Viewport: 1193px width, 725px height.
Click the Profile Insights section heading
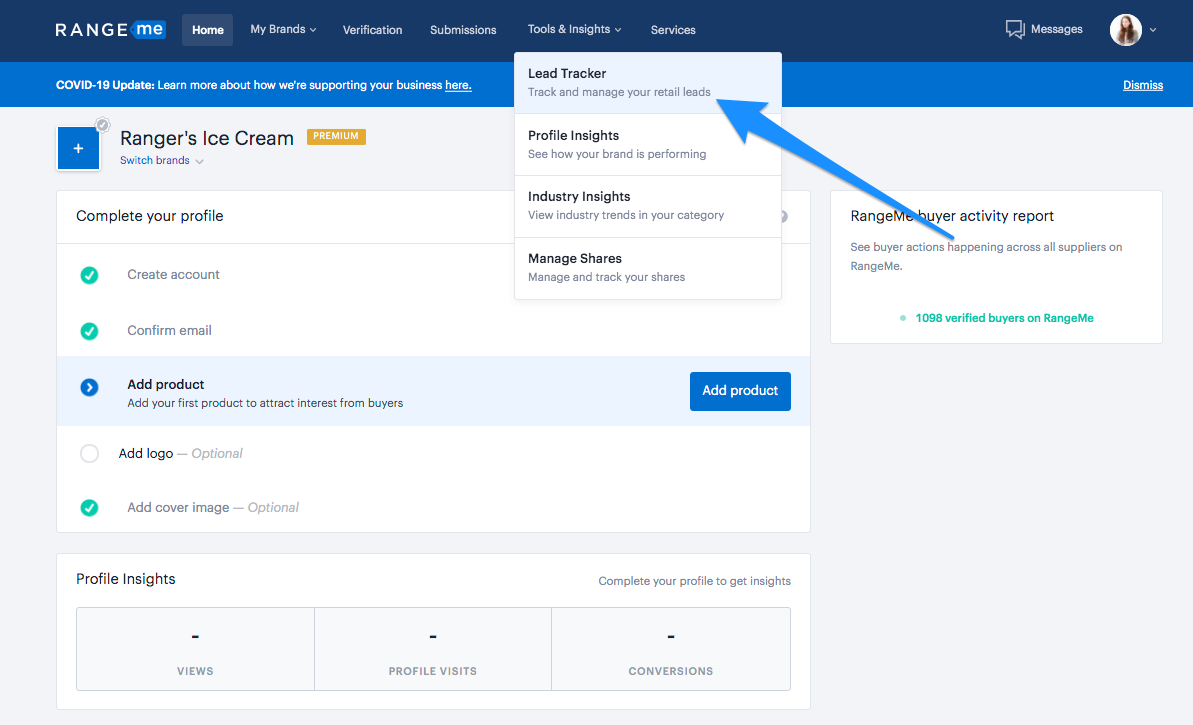(x=126, y=579)
